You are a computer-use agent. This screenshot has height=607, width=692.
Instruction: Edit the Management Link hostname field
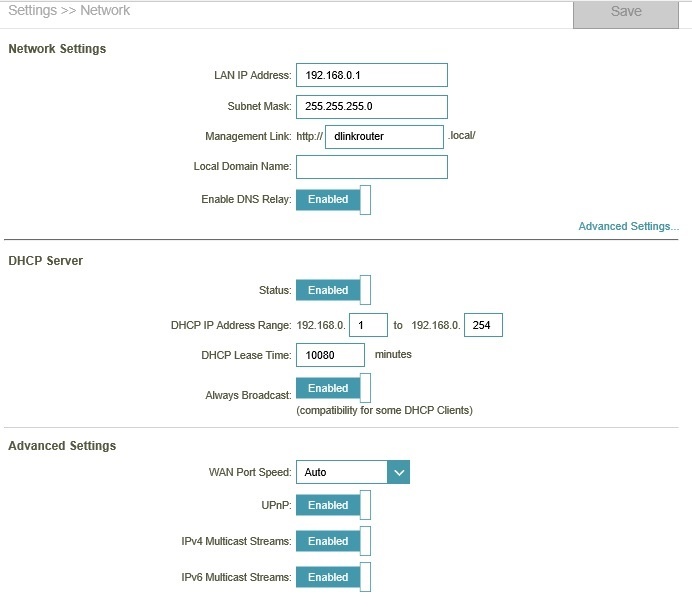click(384, 137)
